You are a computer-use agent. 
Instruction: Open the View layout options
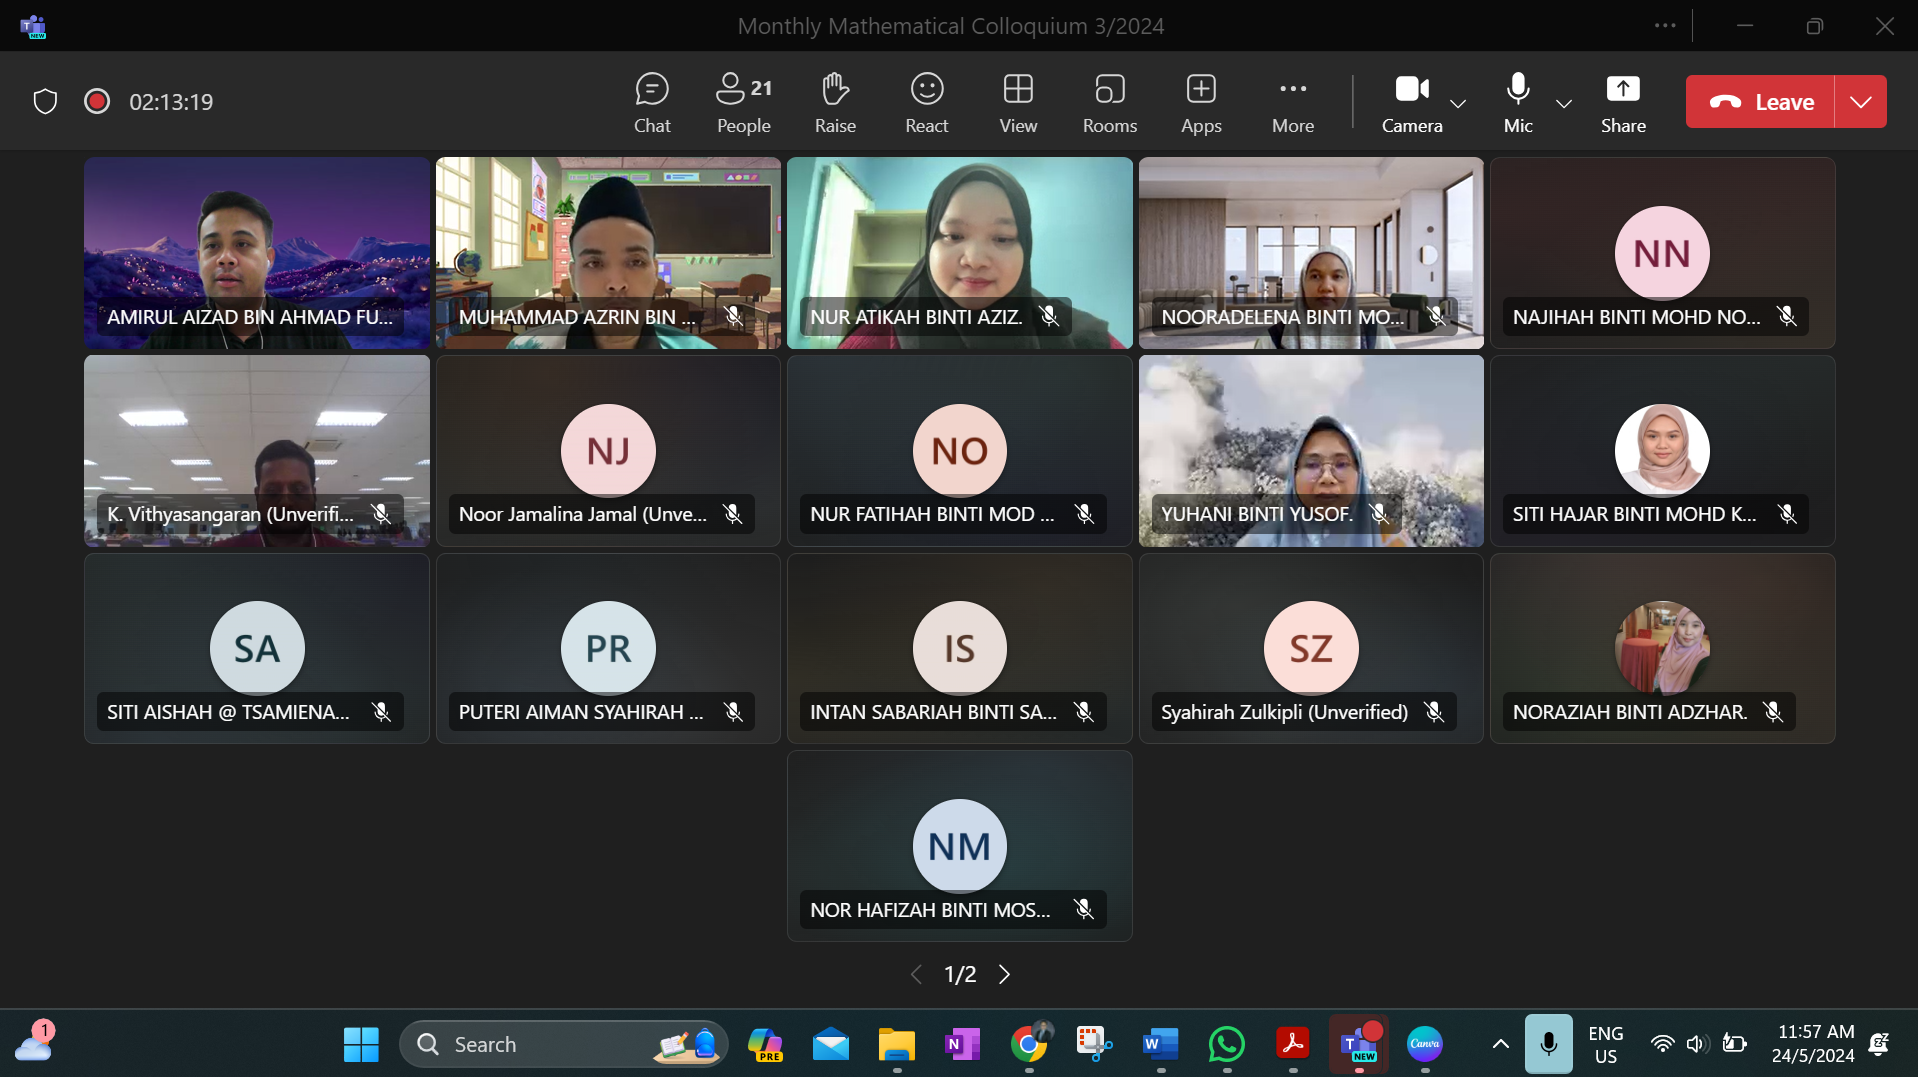pyautogui.click(x=1018, y=102)
